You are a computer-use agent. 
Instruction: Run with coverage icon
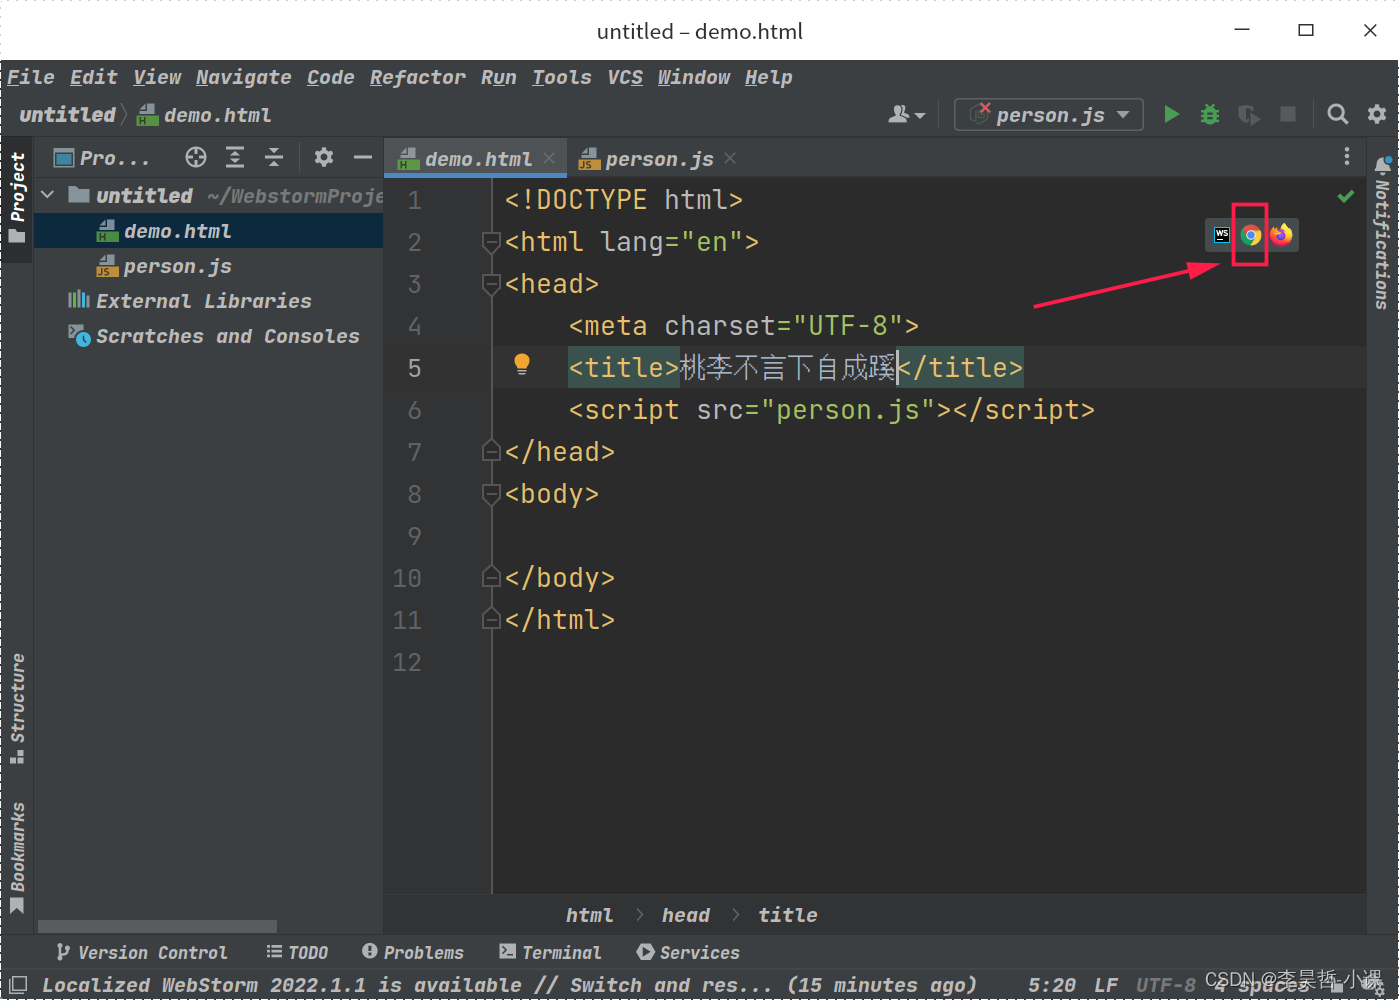(x=1249, y=115)
